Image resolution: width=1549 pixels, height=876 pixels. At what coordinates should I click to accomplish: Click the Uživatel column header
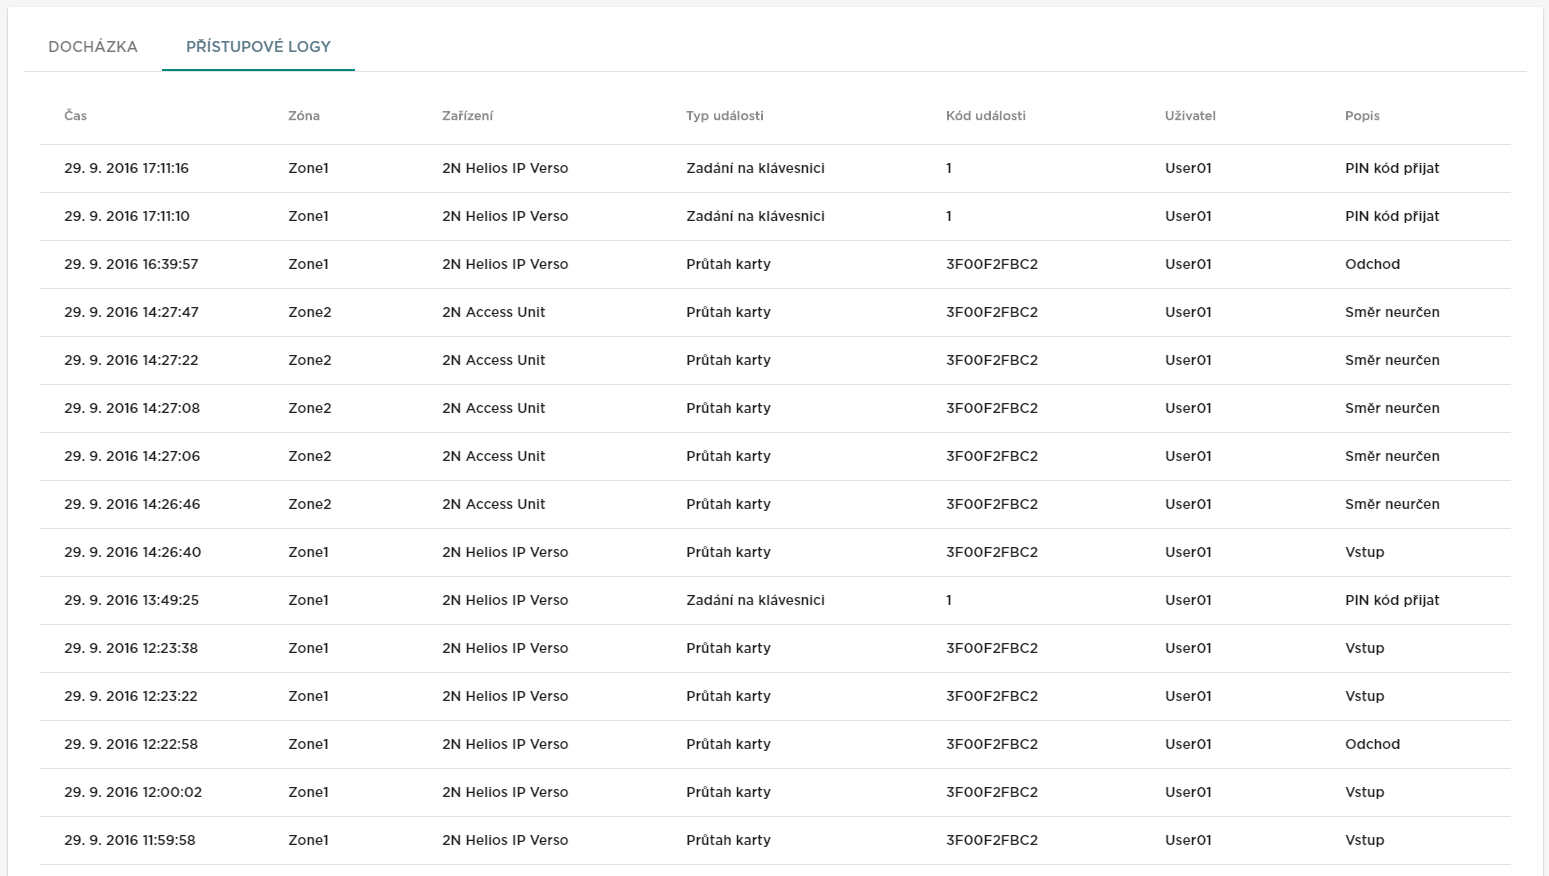(1190, 116)
